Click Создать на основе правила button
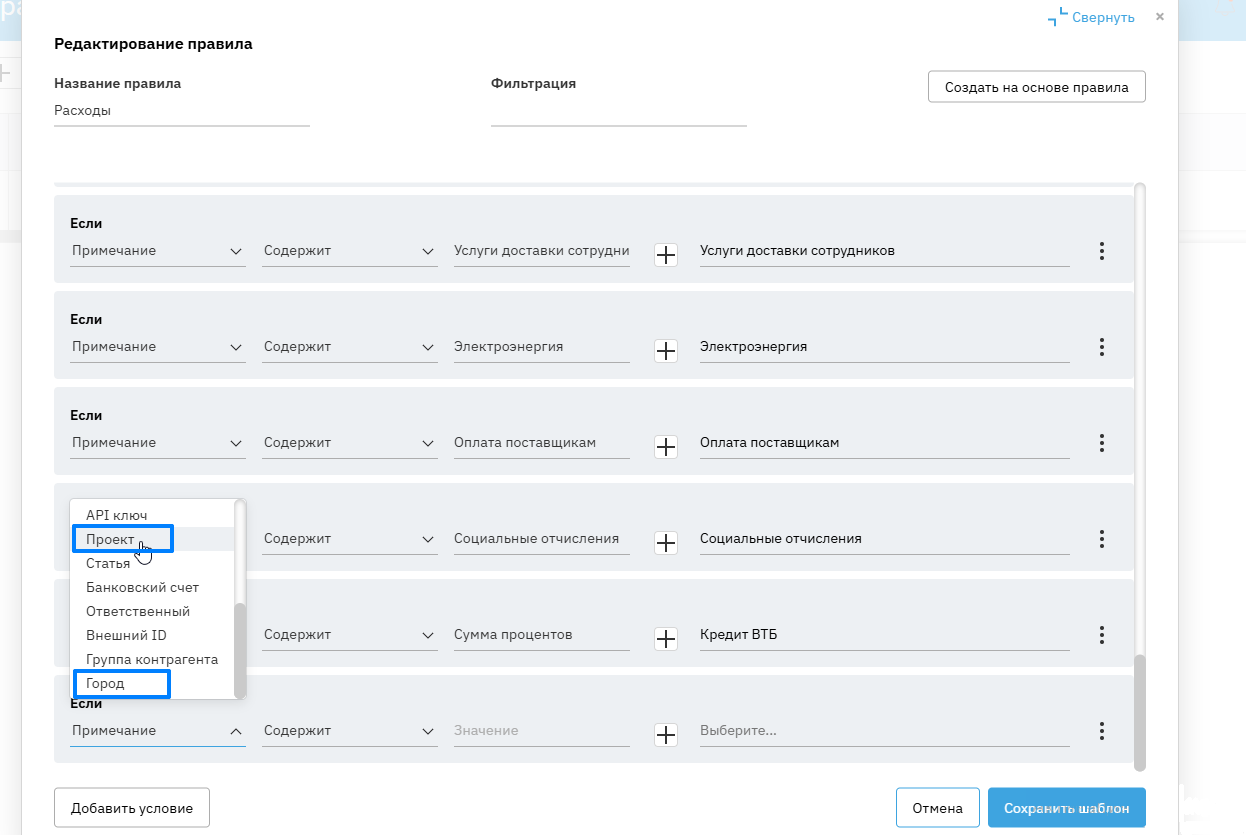Viewport: 1246px width, 835px height. pos(1036,87)
